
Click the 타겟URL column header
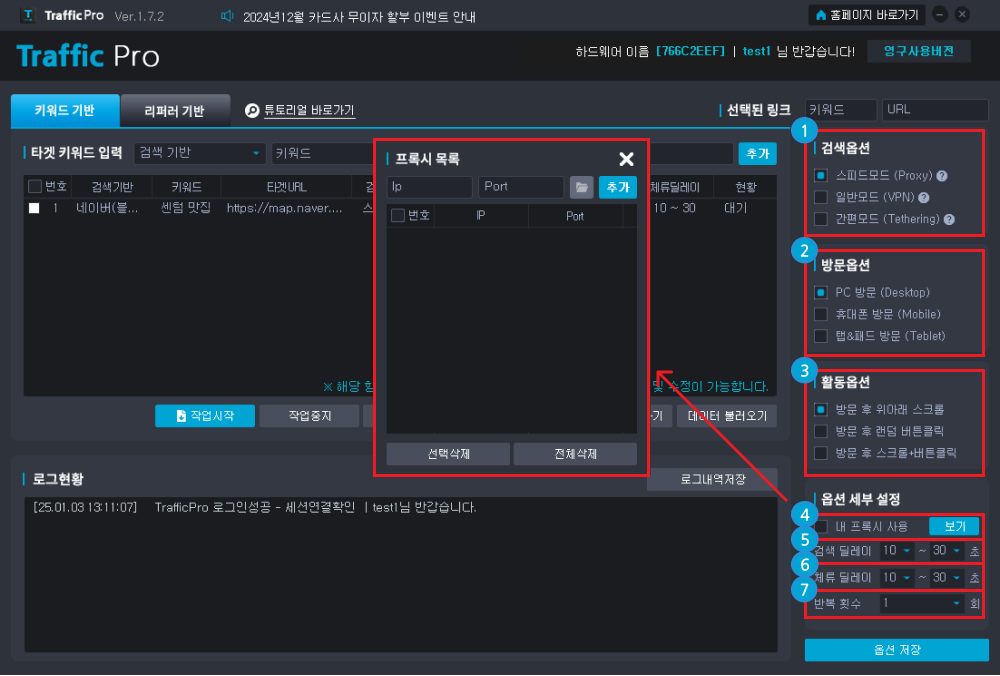[286, 187]
